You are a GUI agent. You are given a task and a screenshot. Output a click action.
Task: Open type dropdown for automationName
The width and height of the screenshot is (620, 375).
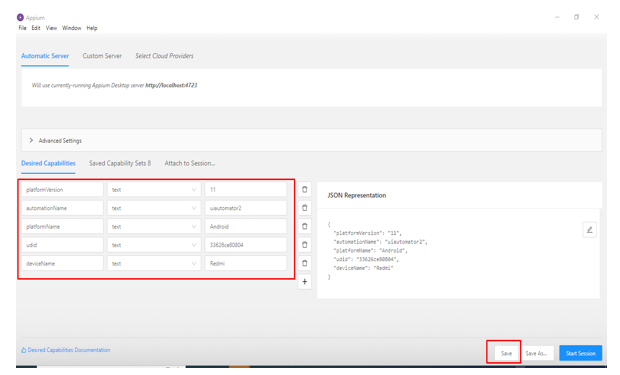pos(153,208)
